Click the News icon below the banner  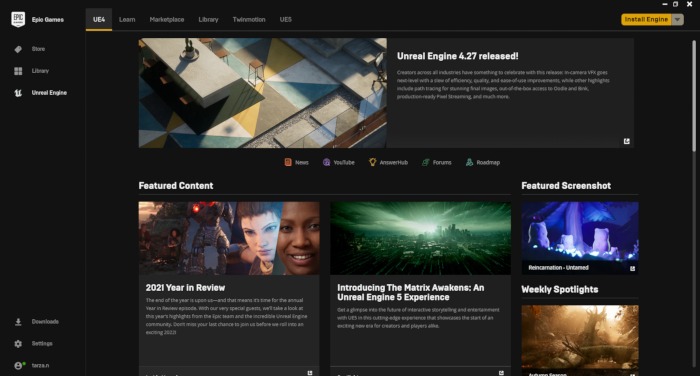click(x=288, y=162)
